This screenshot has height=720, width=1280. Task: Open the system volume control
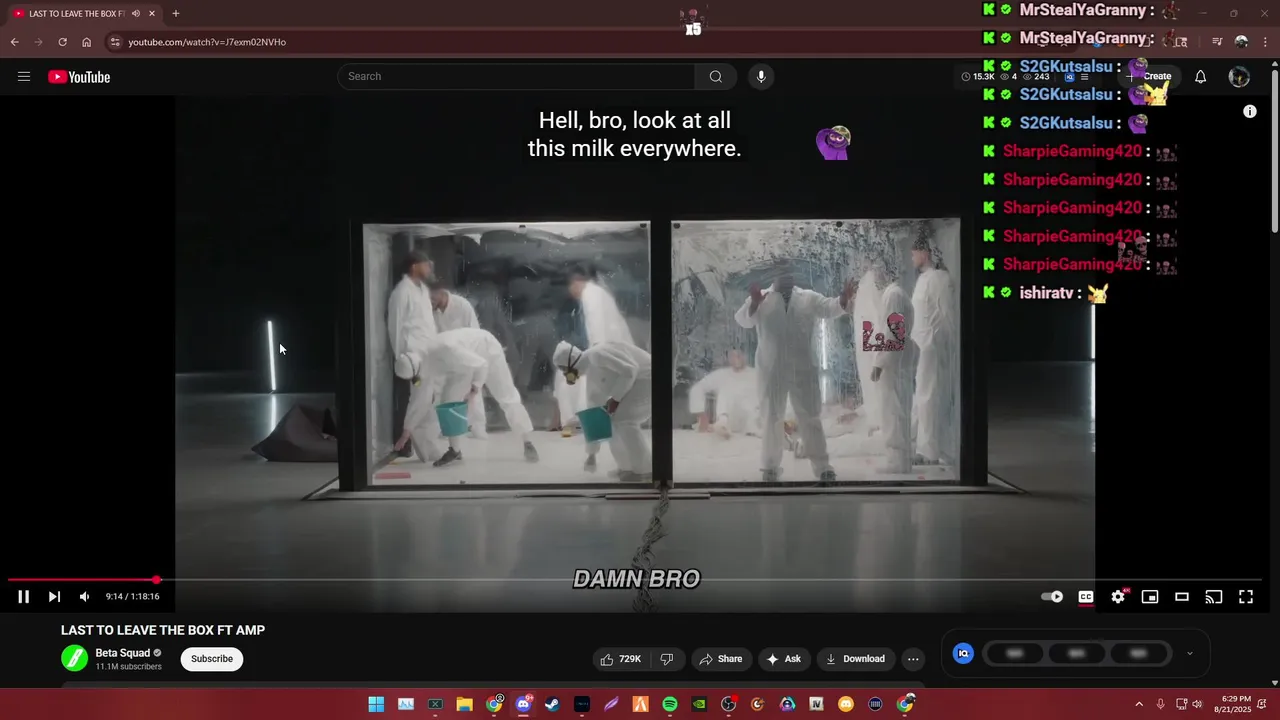pos(1197,704)
